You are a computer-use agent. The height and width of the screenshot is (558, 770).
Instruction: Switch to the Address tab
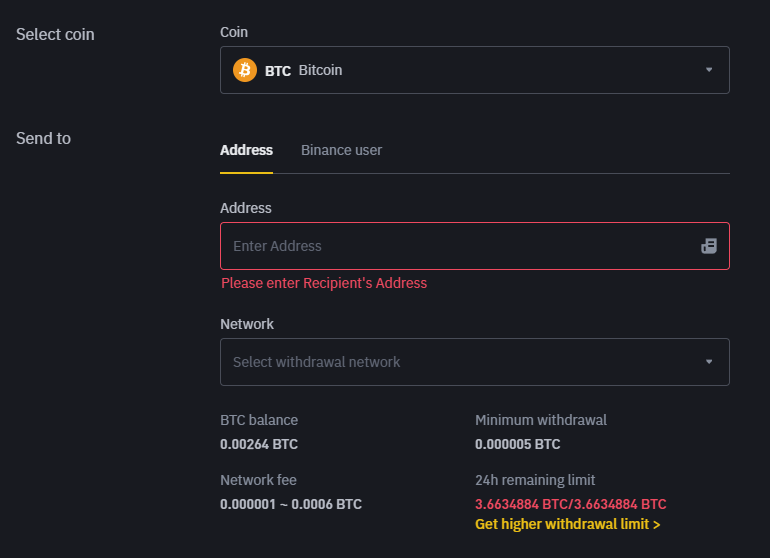pos(246,150)
